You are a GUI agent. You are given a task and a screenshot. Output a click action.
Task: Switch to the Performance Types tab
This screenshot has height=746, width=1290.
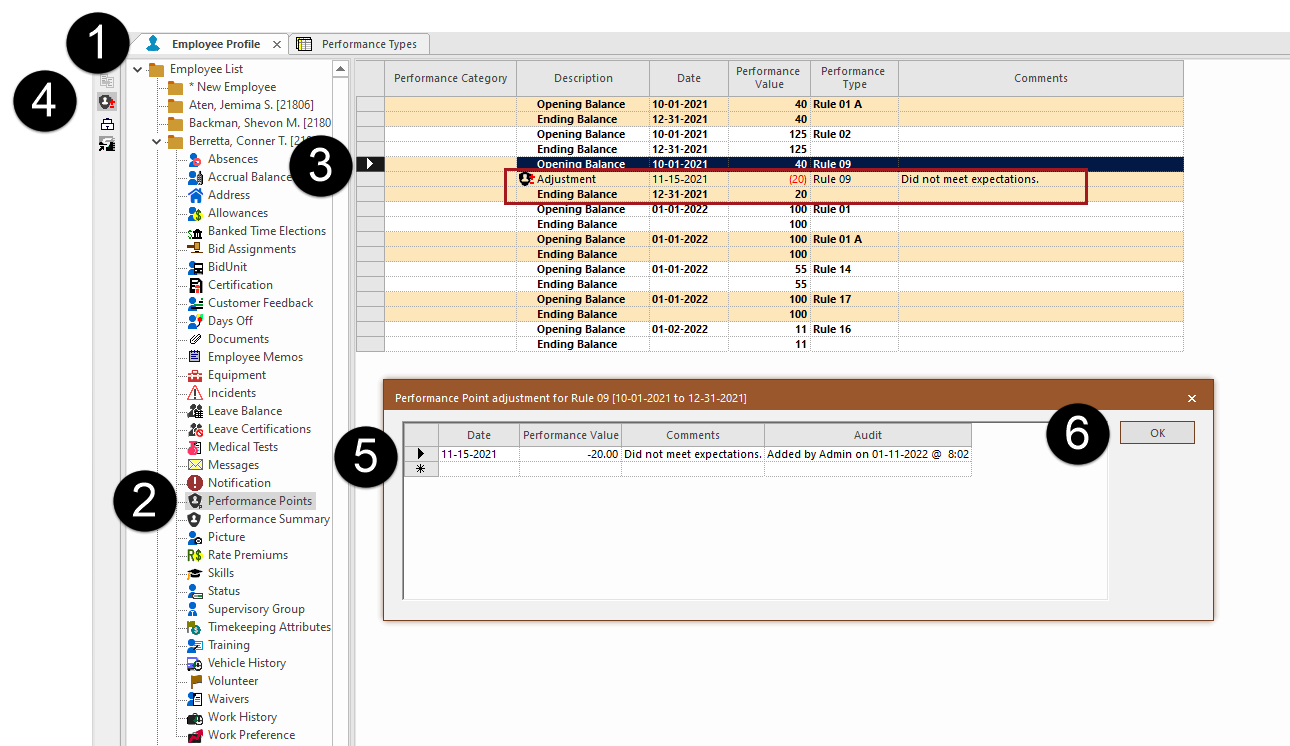359,43
